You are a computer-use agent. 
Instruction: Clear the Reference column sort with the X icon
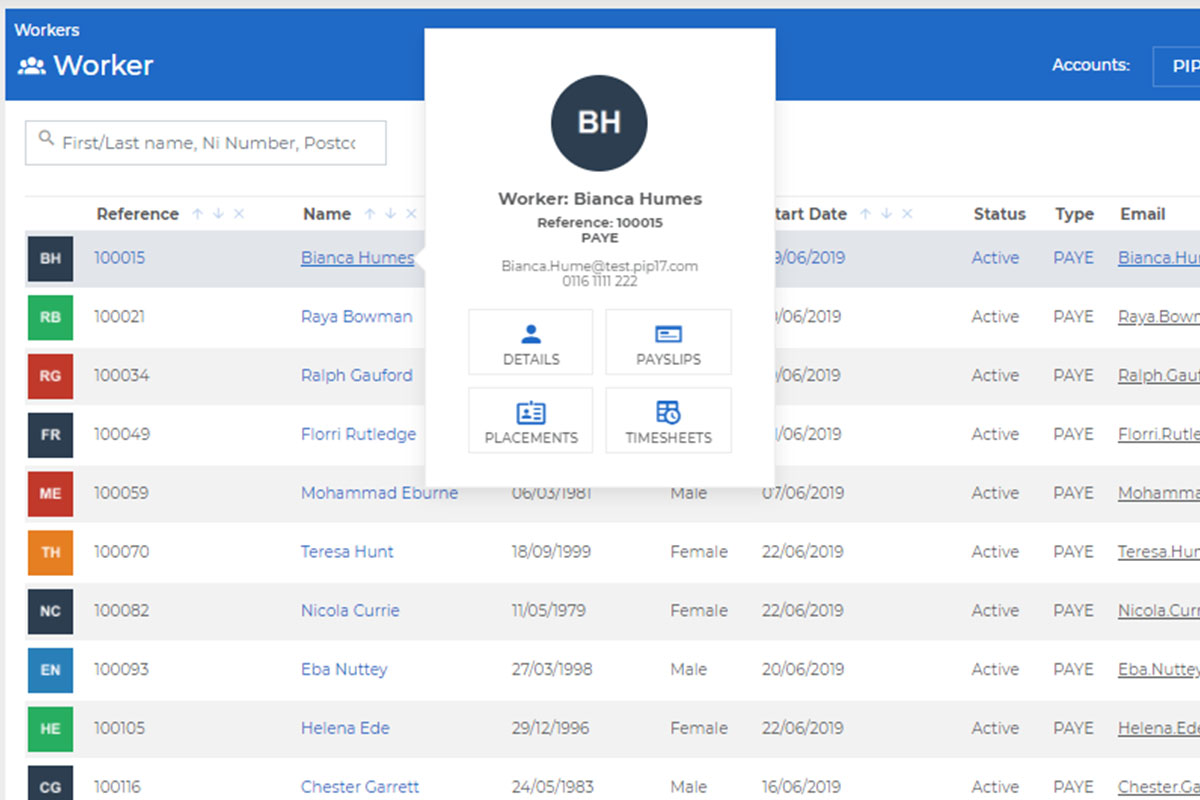tap(238, 214)
